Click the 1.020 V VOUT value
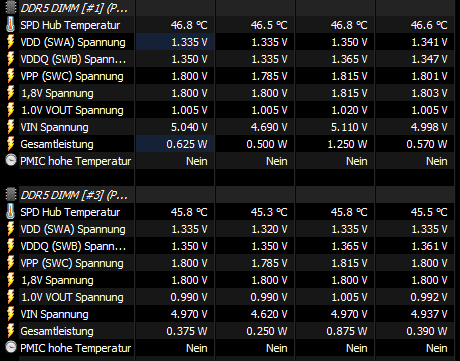The image size is (460, 361). 349,110
